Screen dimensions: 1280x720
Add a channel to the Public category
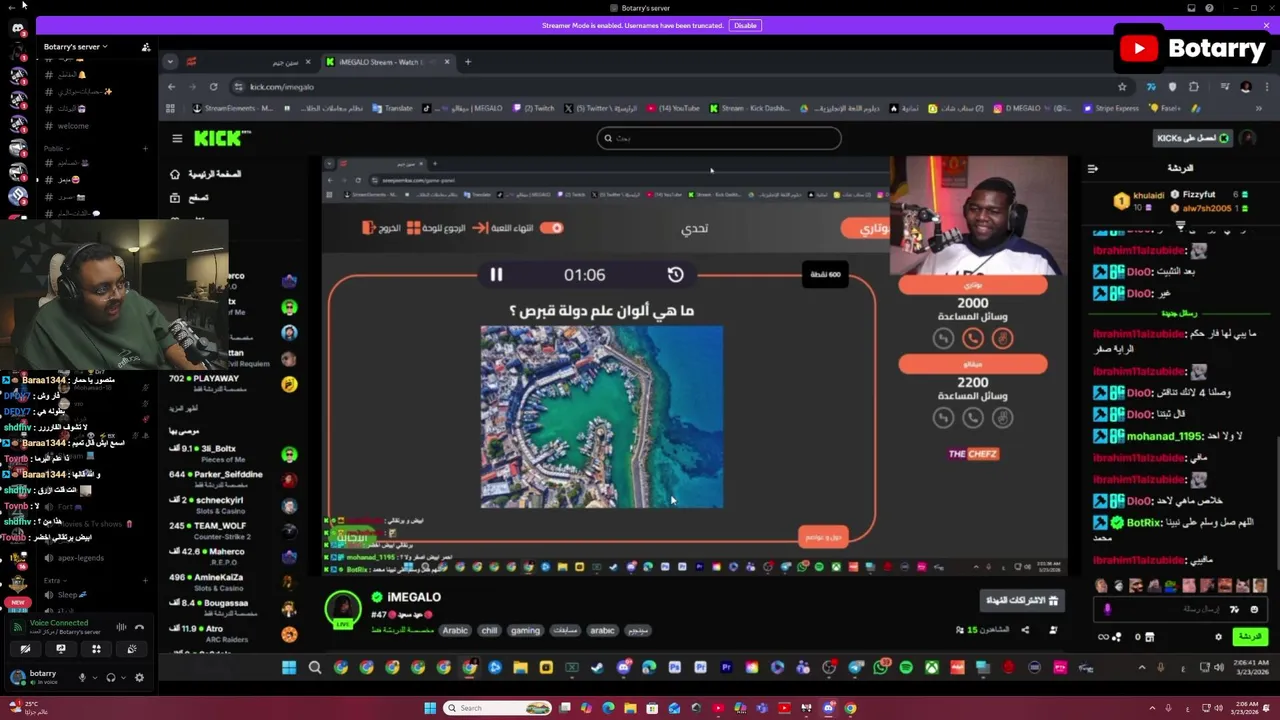coord(144,148)
